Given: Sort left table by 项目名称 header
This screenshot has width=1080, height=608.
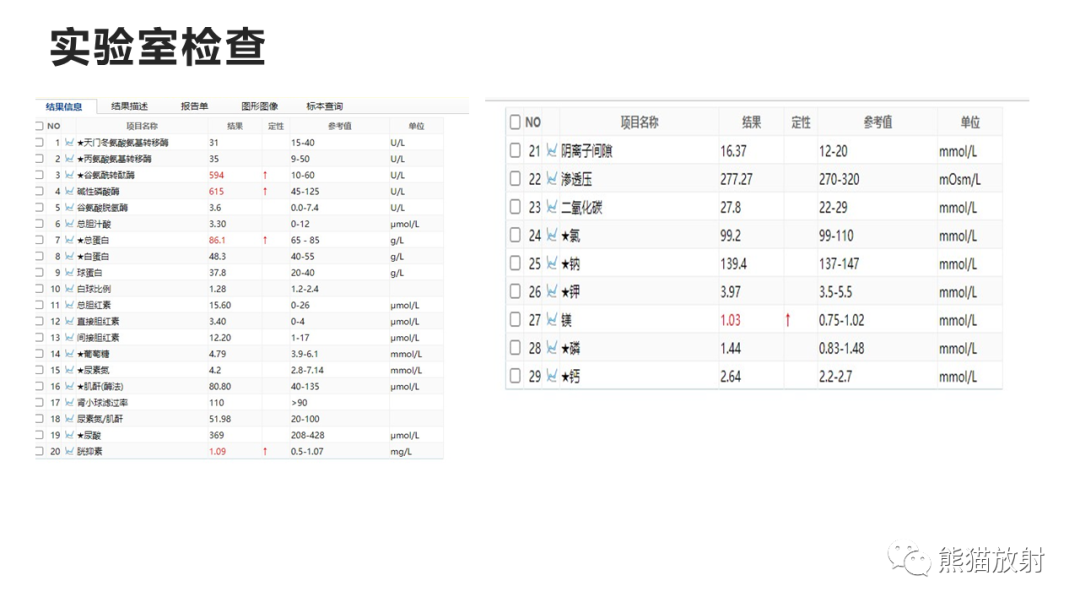Looking at the screenshot, I should 142,126.
